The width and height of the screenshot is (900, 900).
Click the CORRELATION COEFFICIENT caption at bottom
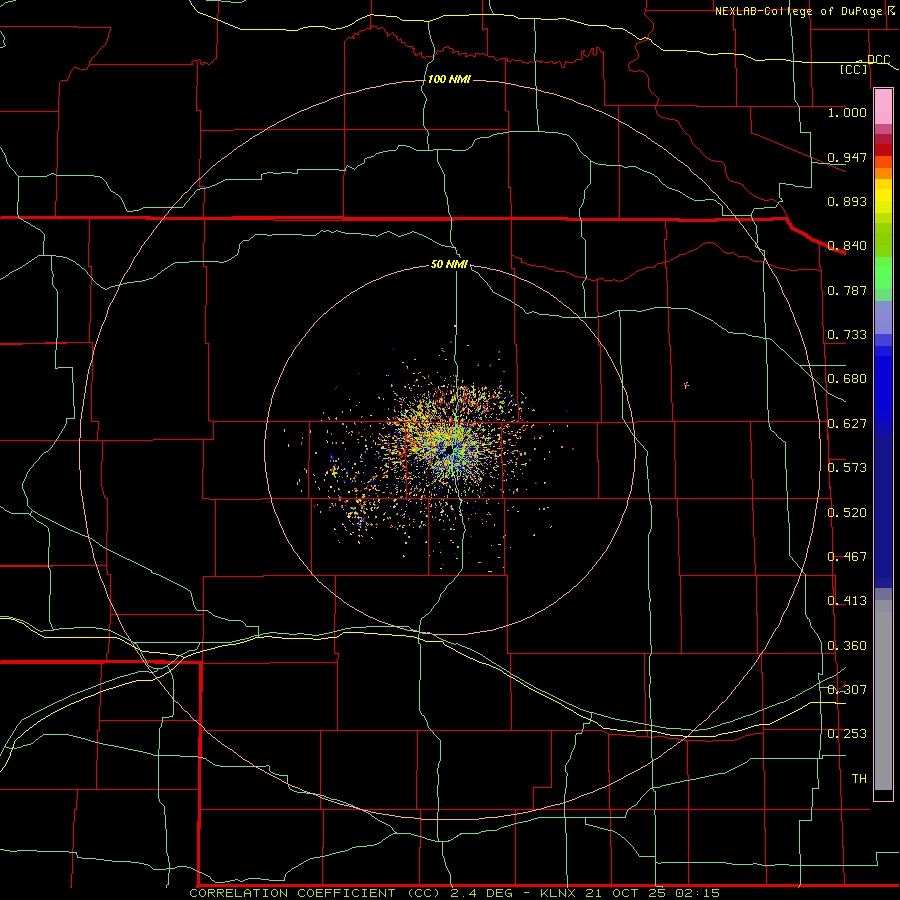[455, 893]
